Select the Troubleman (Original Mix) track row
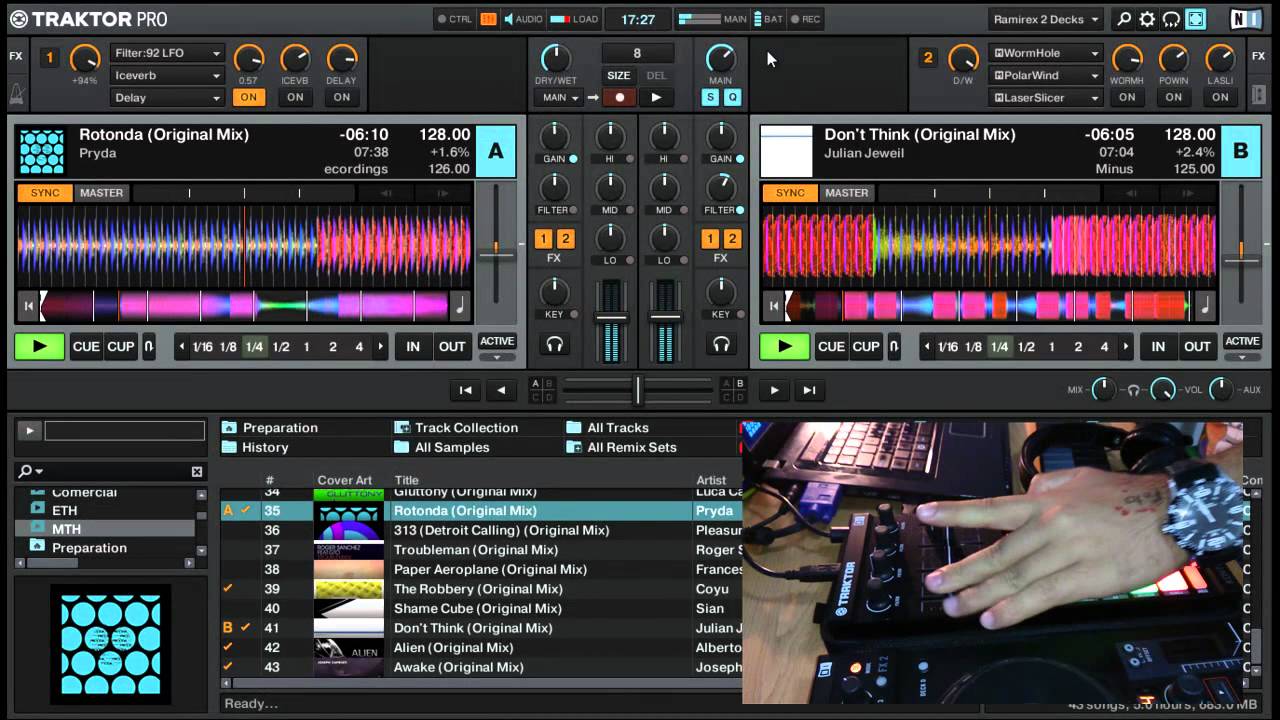 point(481,550)
